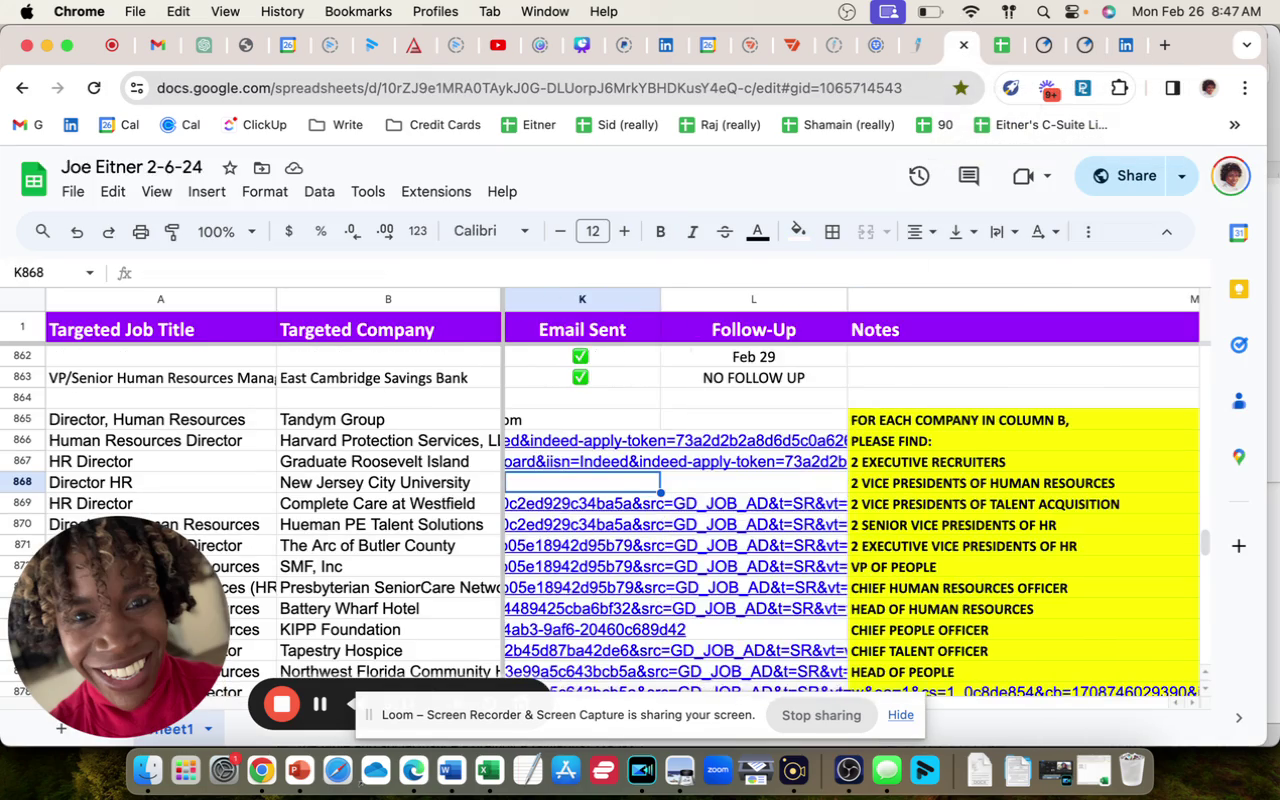Print the spreadsheet using toolbar printer icon

point(141,232)
